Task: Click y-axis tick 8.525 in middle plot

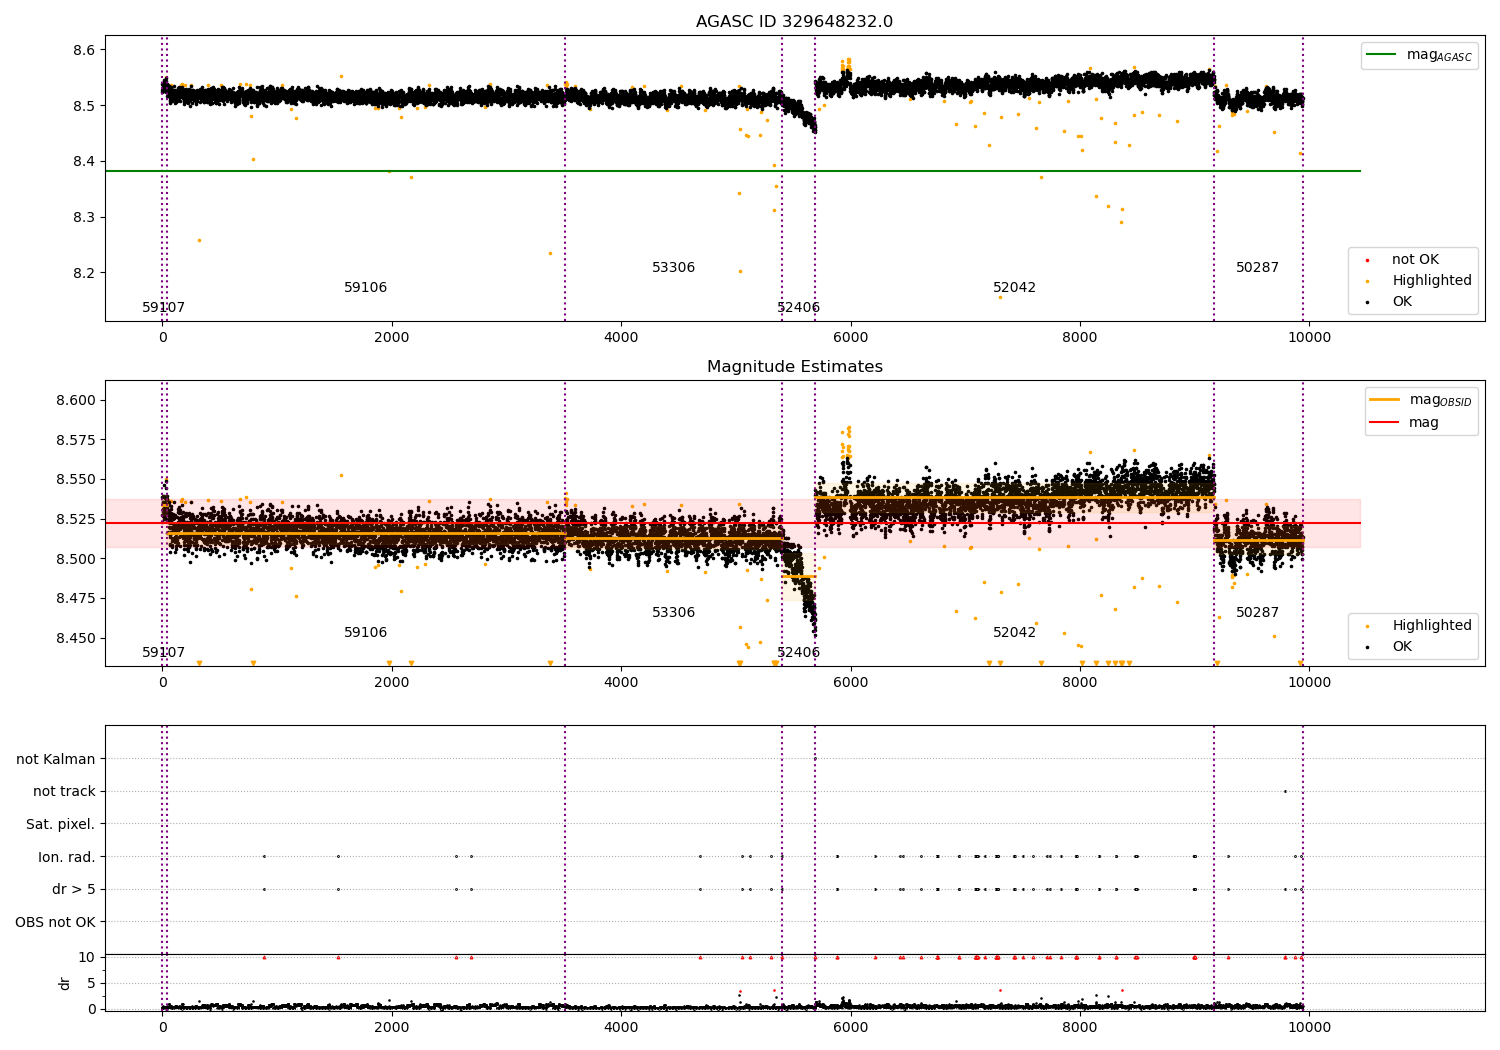Action: pyautogui.click(x=76, y=520)
